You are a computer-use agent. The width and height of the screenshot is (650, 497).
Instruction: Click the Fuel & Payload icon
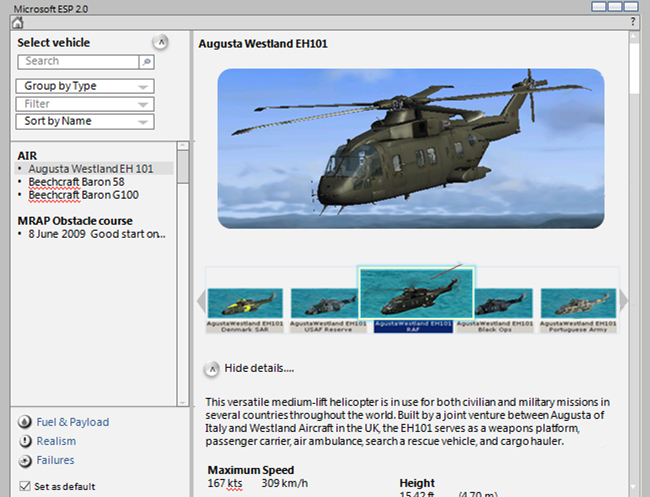pos(25,422)
